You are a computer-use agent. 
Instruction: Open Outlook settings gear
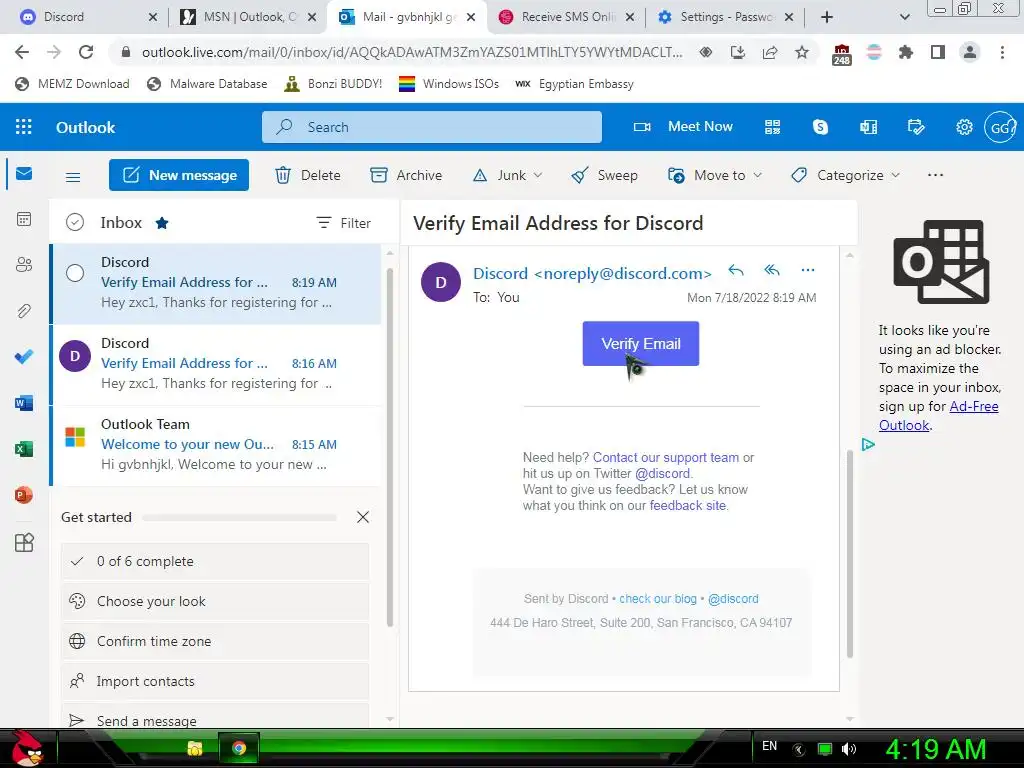(x=965, y=127)
